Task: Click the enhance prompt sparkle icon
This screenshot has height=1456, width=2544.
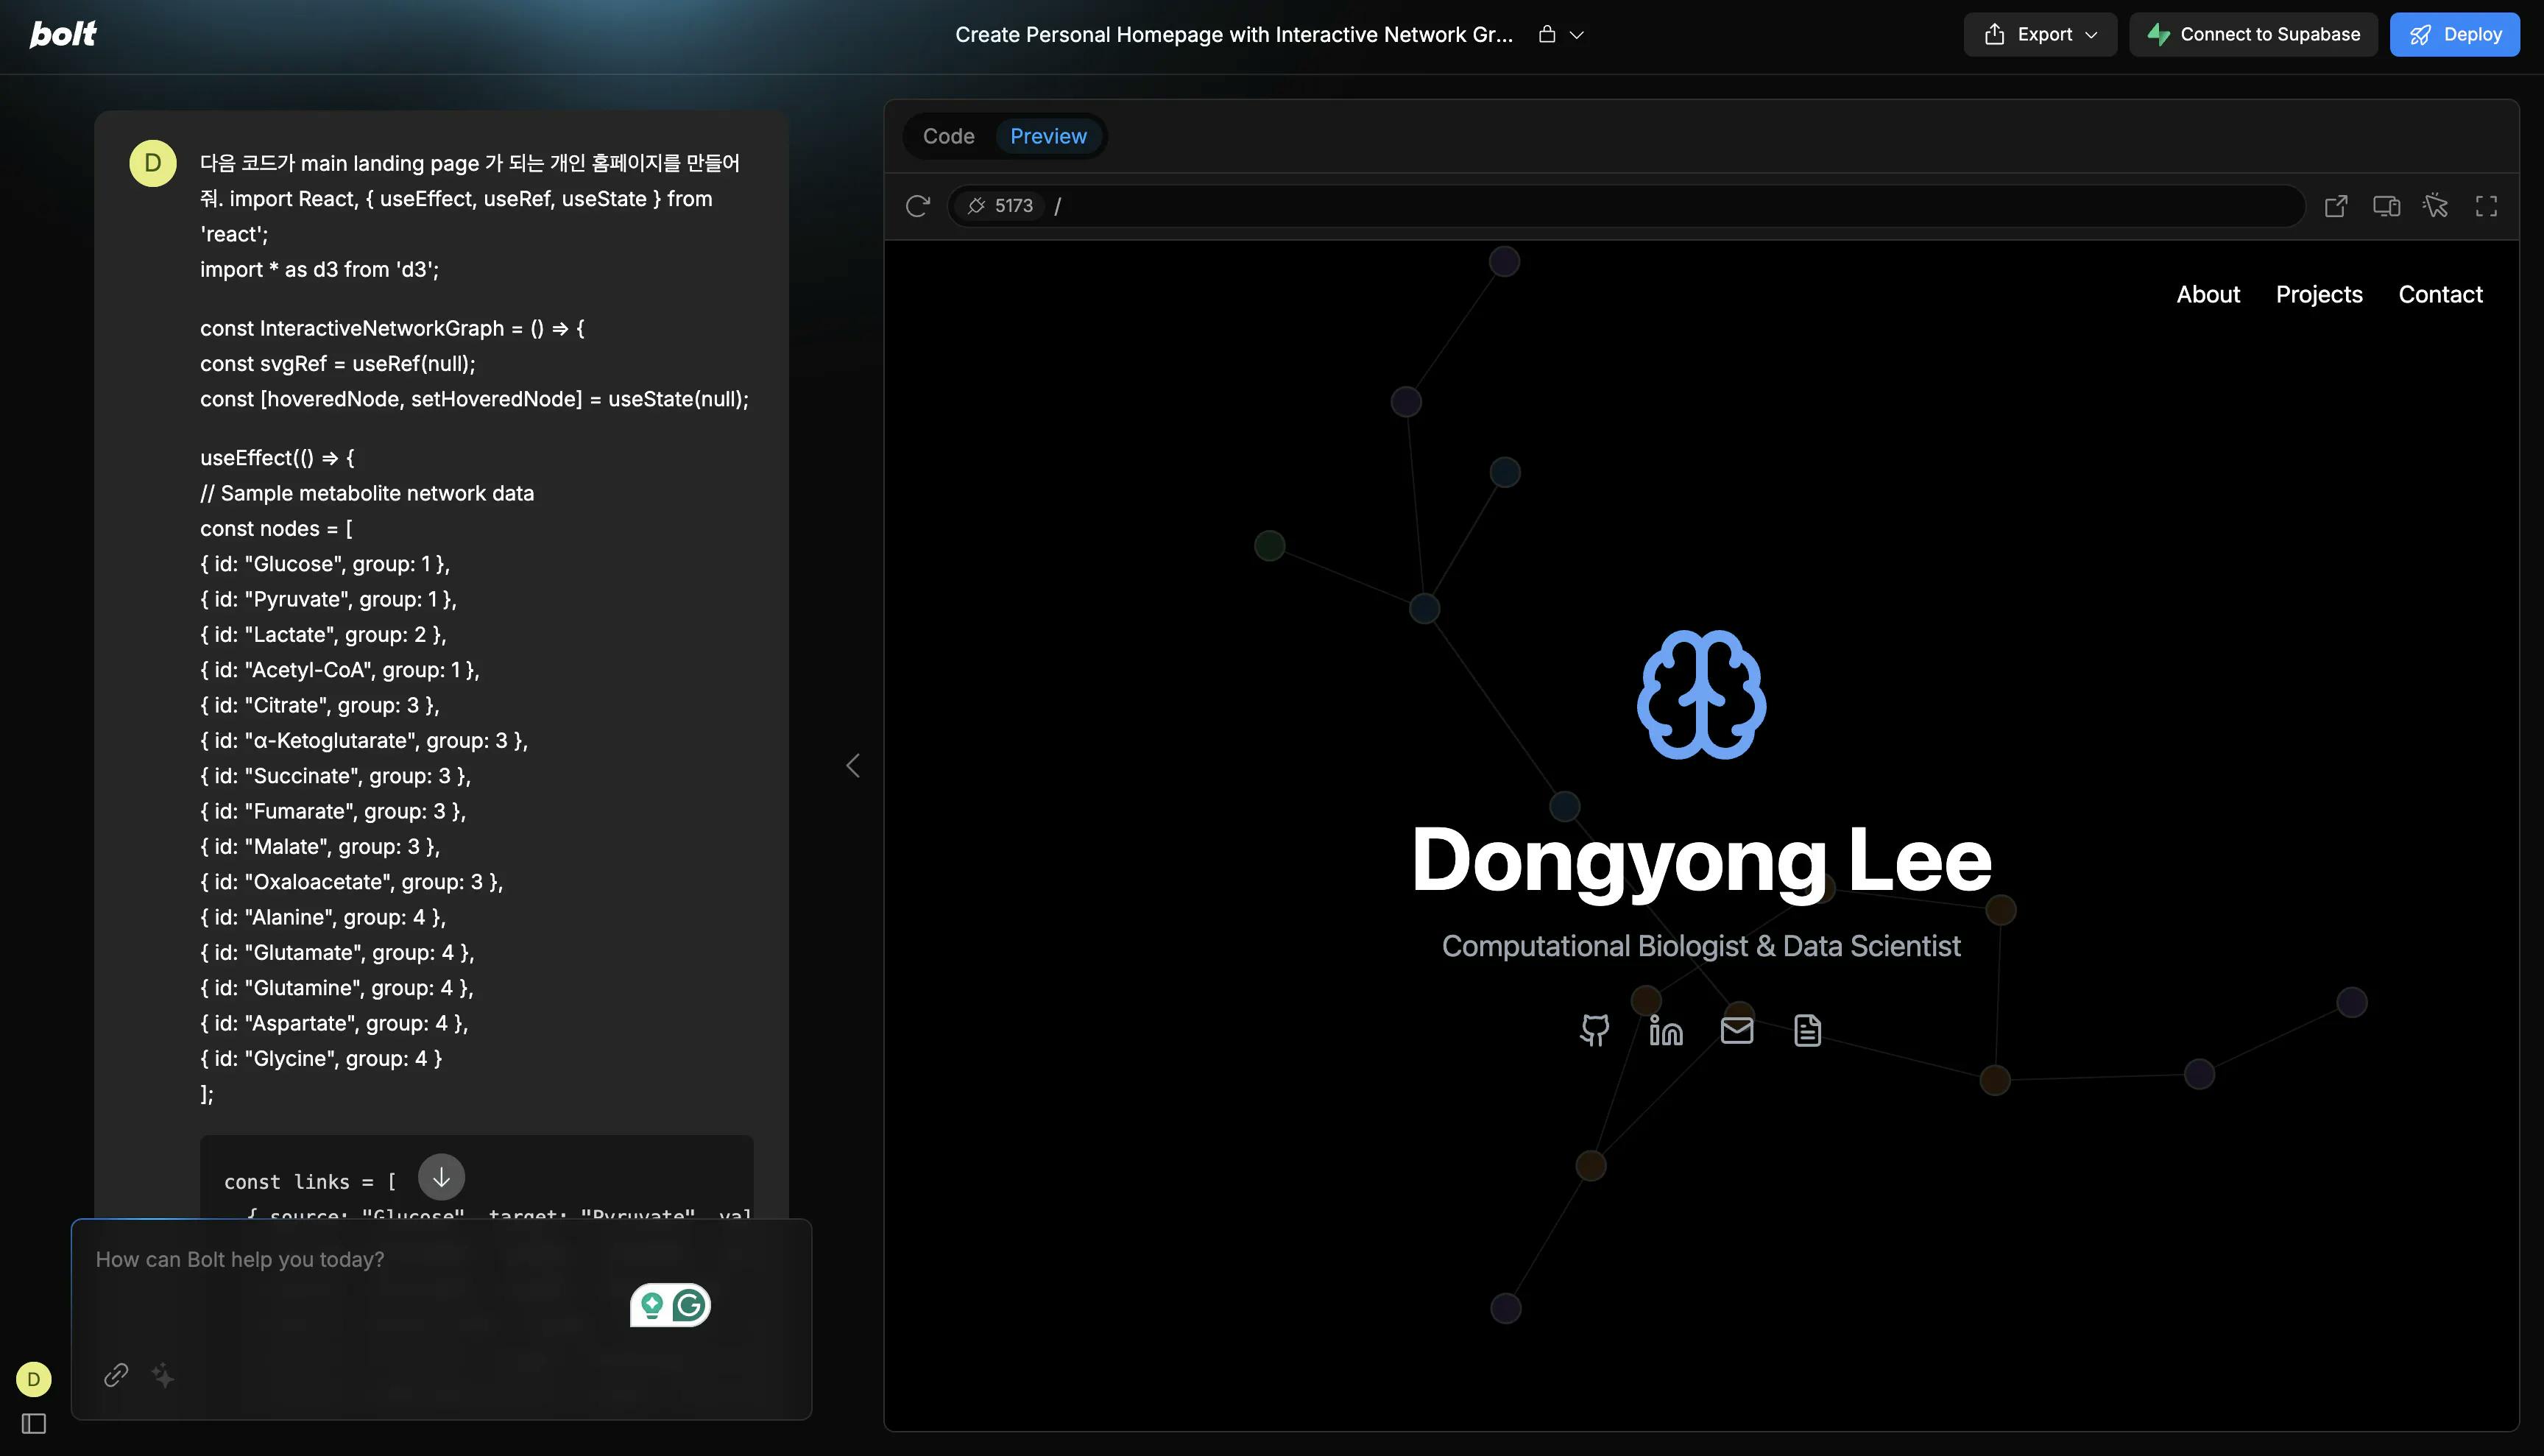Action: coord(163,1376)
